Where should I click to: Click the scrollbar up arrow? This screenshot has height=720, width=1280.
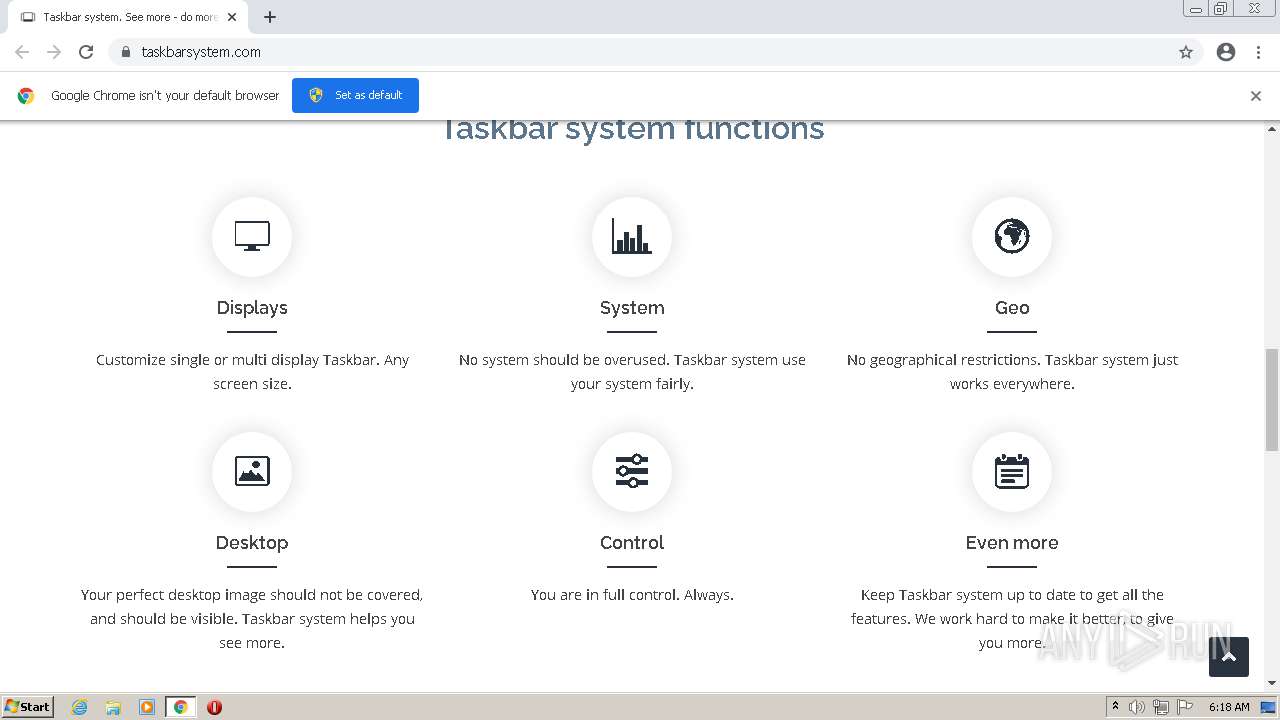click(x=1272, y=129)
